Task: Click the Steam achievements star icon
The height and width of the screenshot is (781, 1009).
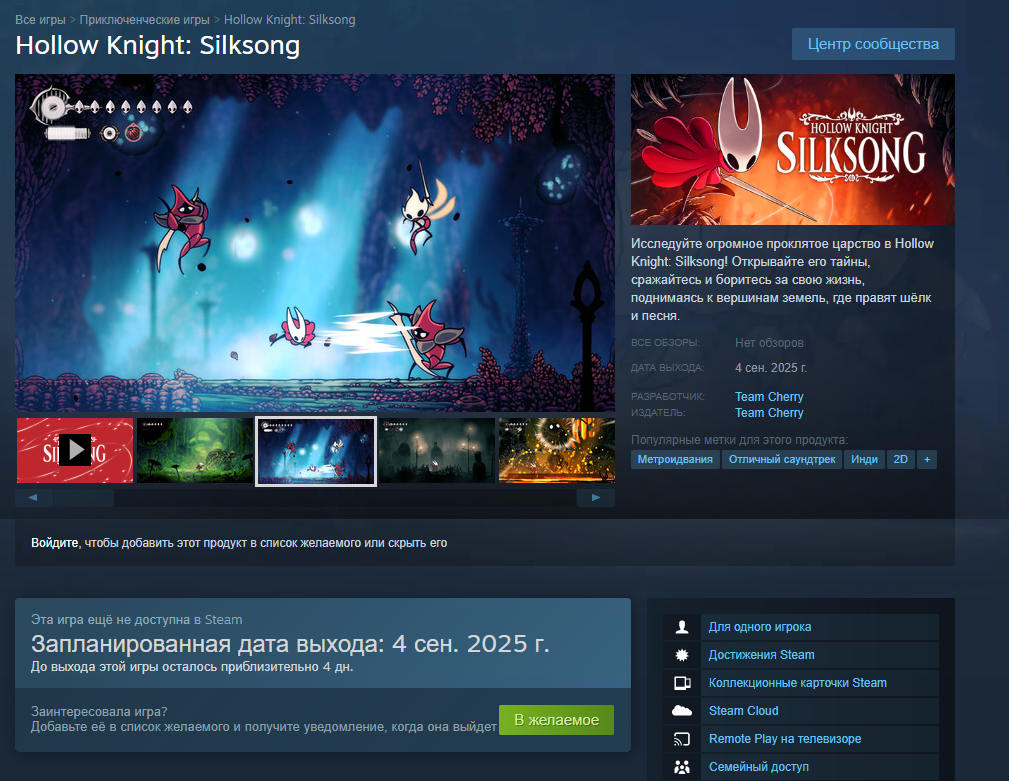Action: click(x=682, y=655)
